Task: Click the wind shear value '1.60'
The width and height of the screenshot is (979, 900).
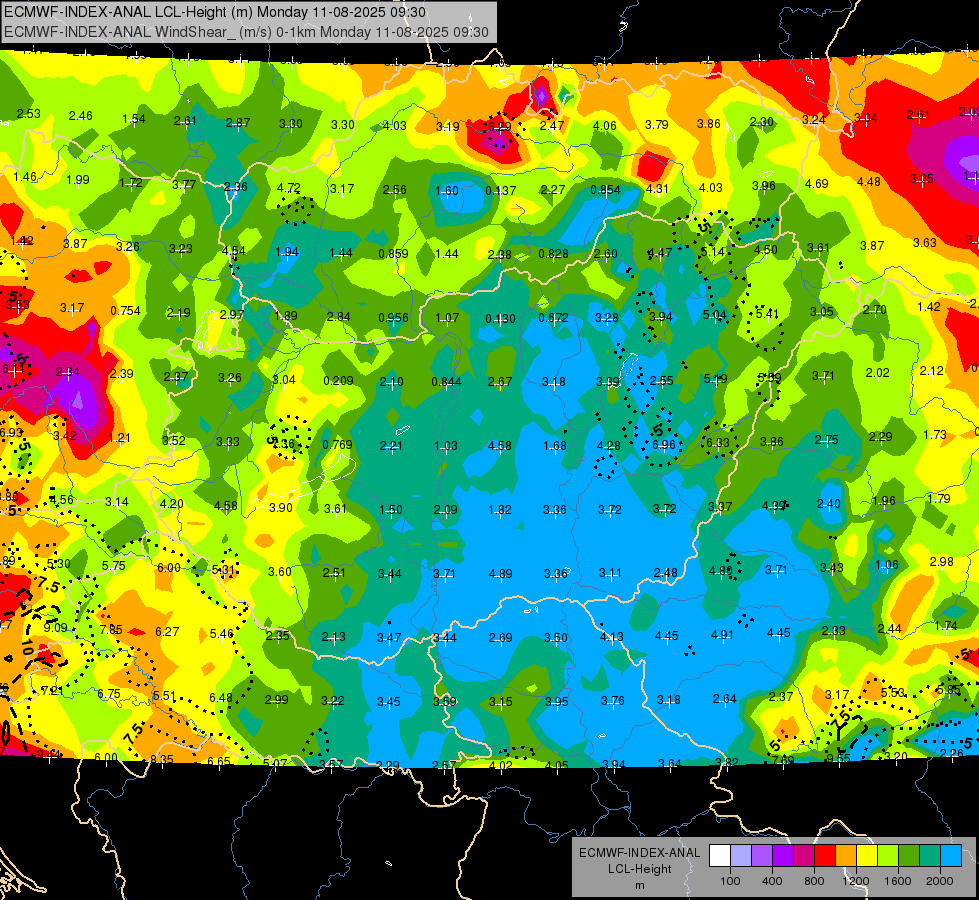Action: (447, 190)
